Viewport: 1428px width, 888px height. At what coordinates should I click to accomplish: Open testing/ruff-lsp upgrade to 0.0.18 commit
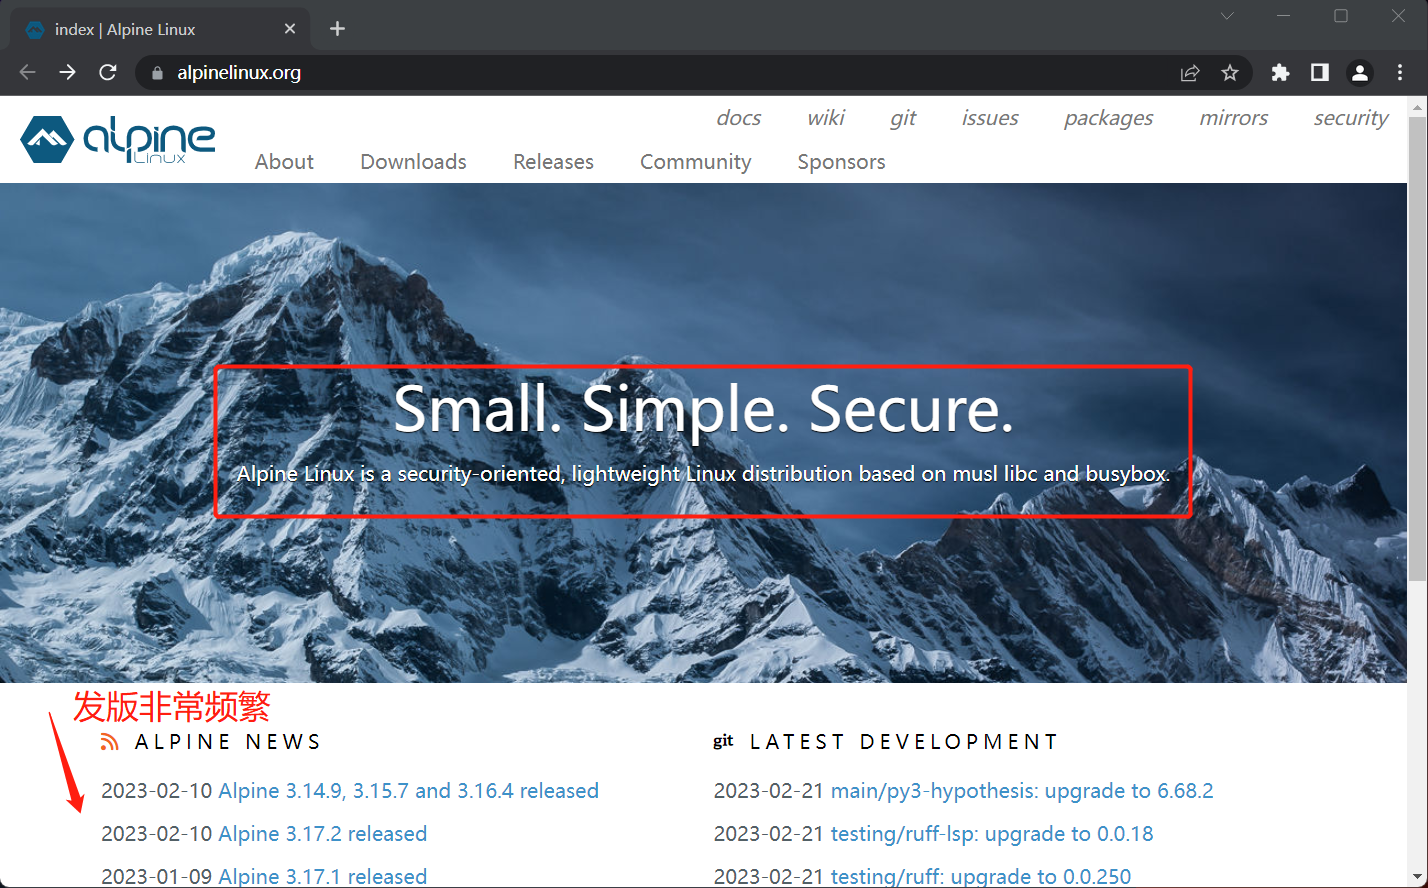[992, 834]
